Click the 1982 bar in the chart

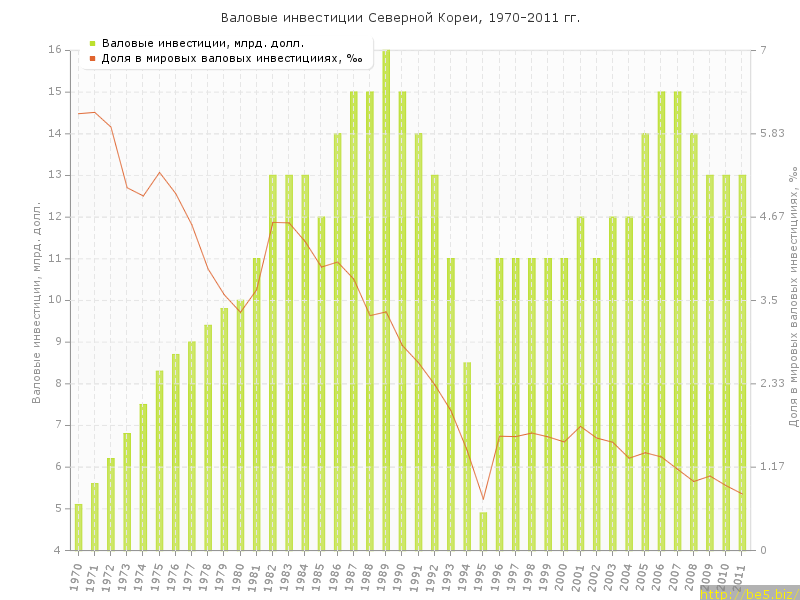(273, 362)
